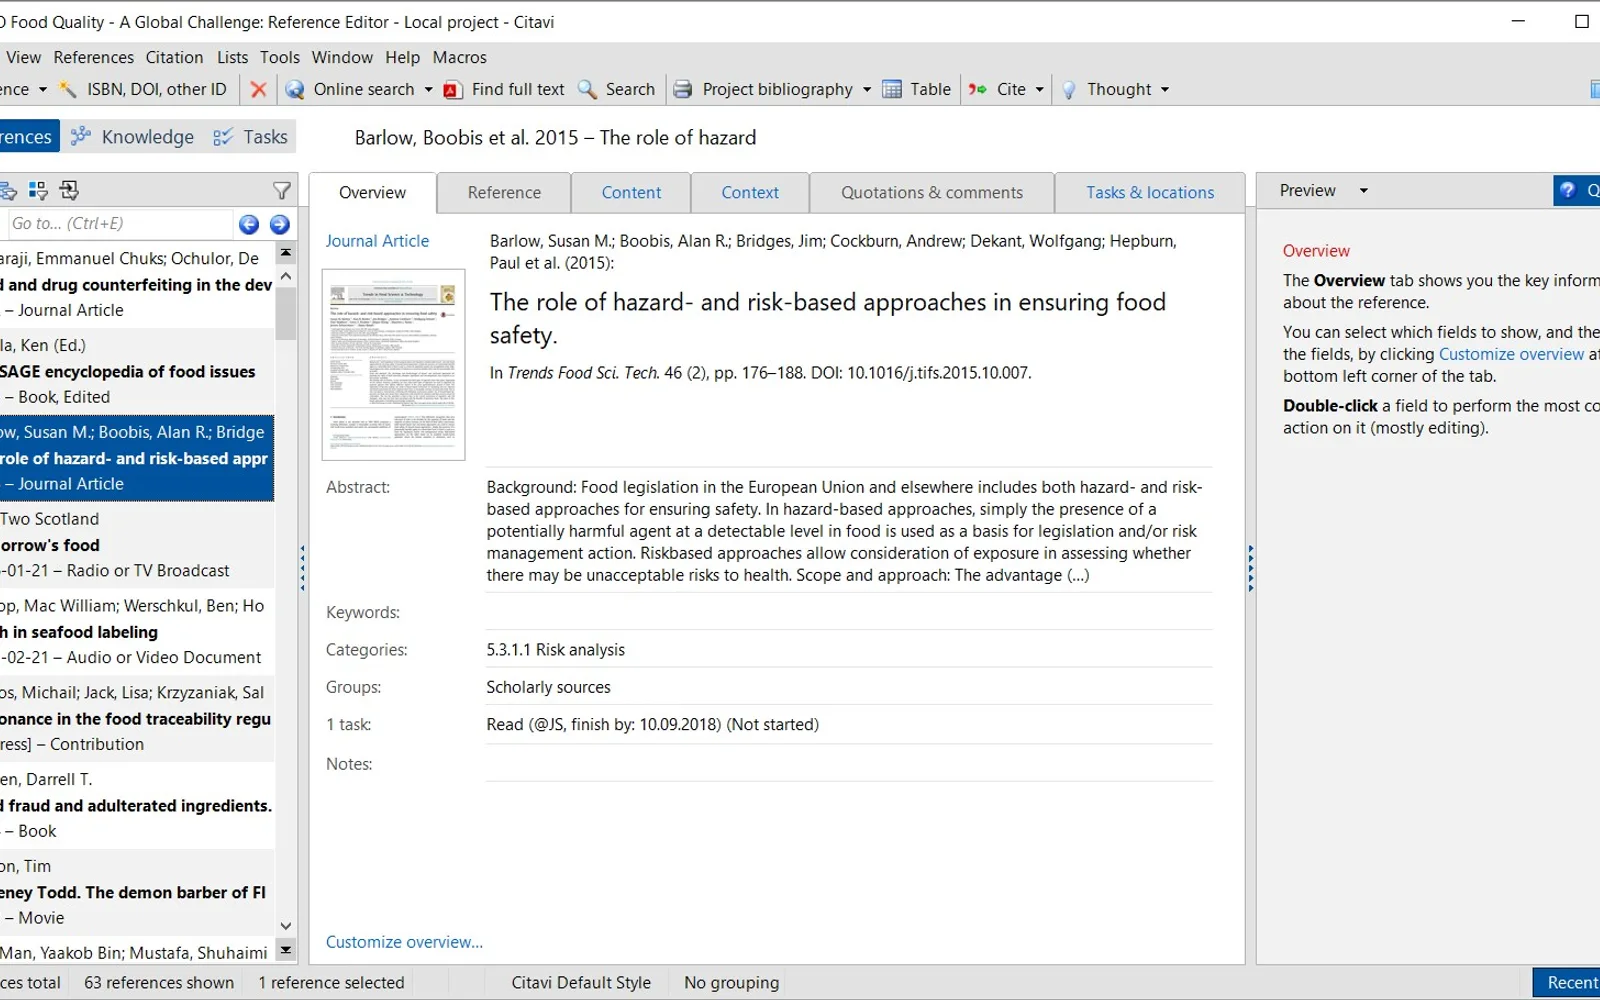Screen dimensions: 1600x1000
Task: Collapse the right pane via dotted splitter handle
Action: click(1250, 568)
